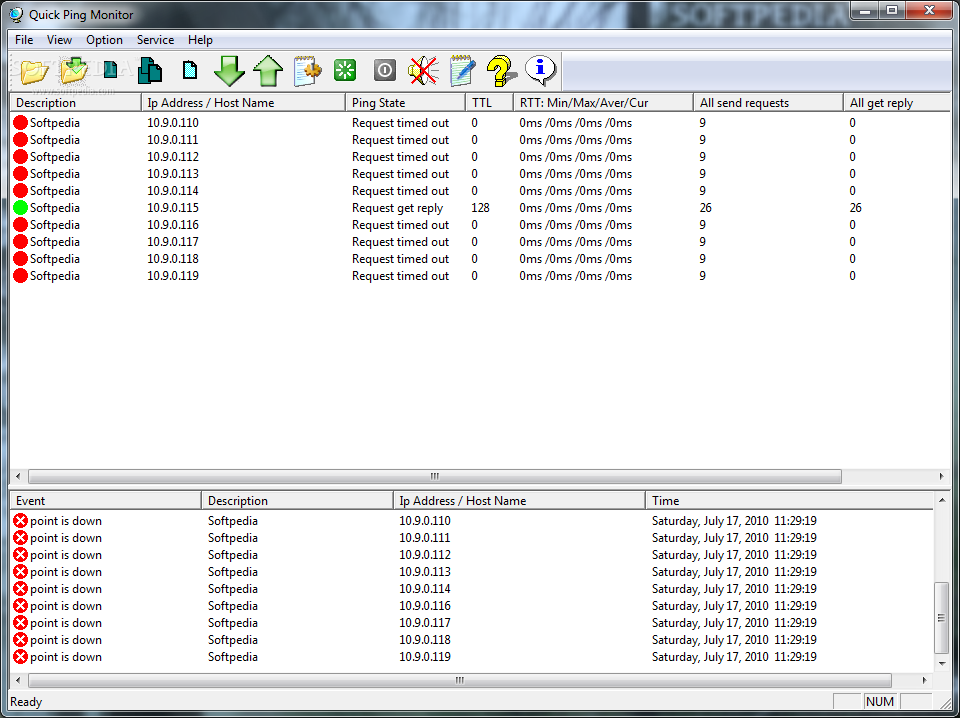Click the multiple teal pages icon
The width and height of the screenshot is (960, 718).
click(150, 70)
